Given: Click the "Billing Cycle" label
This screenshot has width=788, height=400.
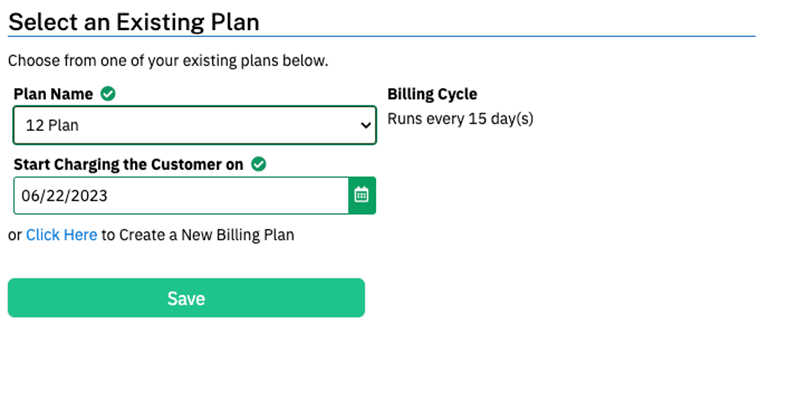Looking at the screenshot, I should tap(432, 94).
